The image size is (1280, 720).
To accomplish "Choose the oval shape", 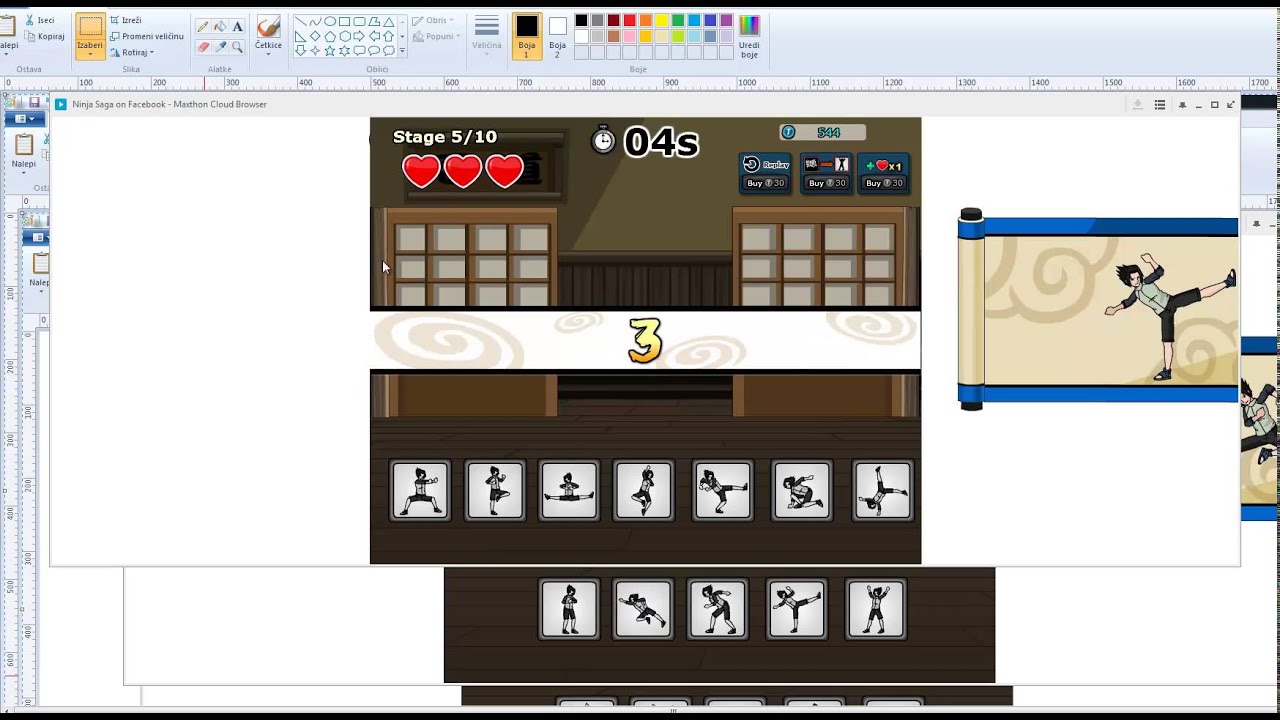I will (x=330, y=22).
